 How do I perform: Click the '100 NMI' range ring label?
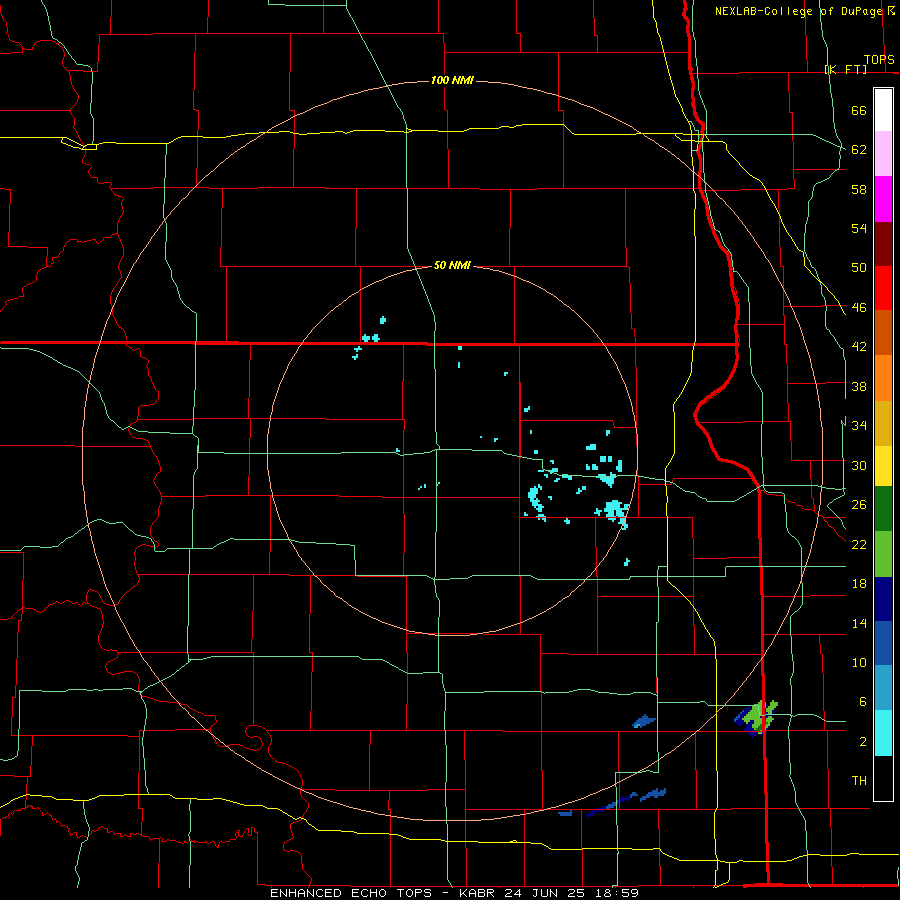(x=452, y=80)
